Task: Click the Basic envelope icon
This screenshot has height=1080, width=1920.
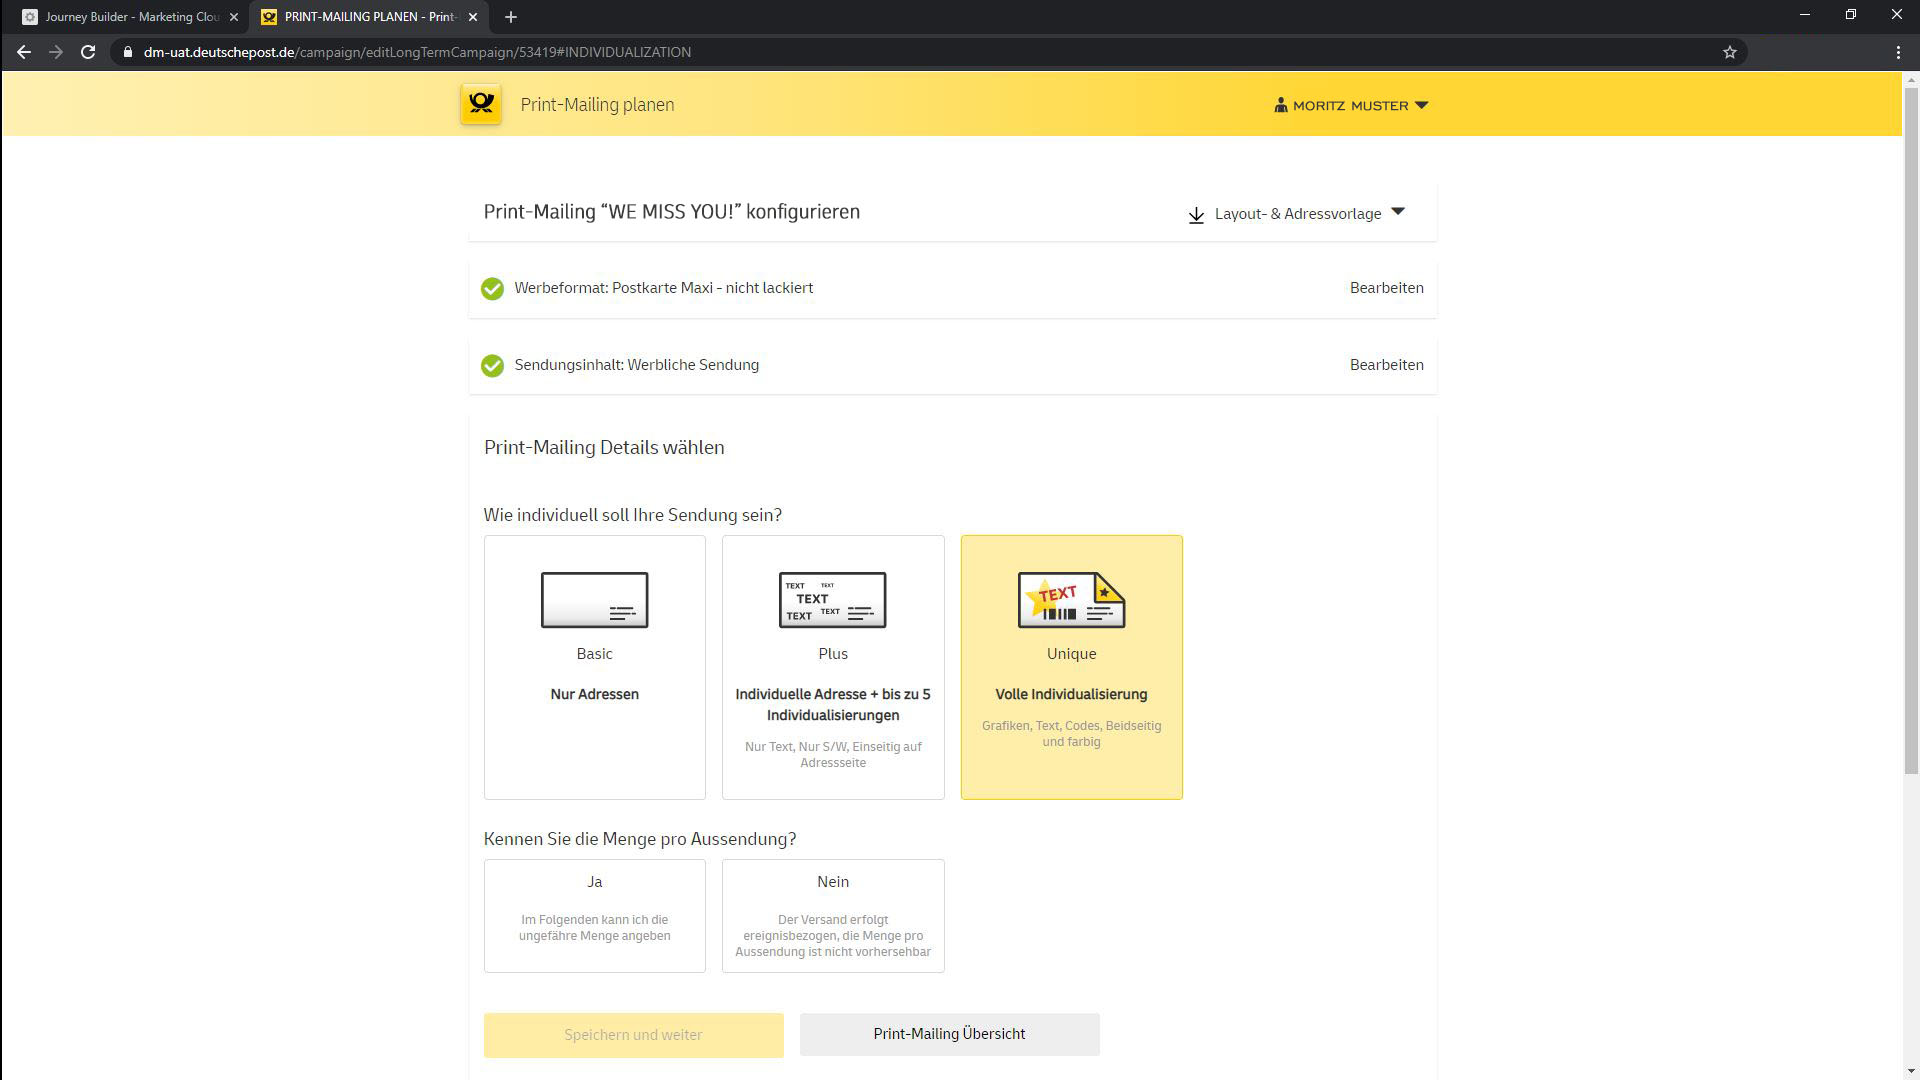Action: click(594, 600)
